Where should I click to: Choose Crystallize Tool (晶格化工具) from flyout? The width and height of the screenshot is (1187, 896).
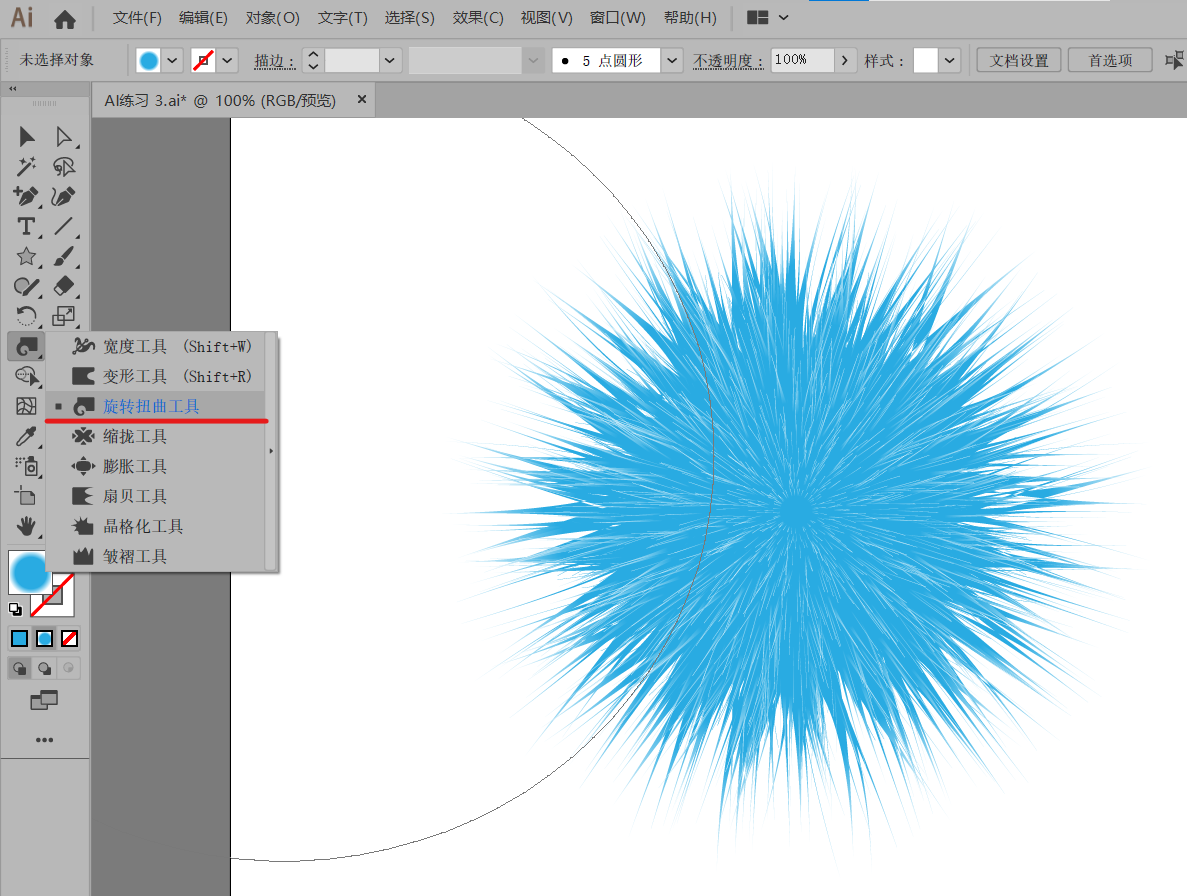click(x=156, y=526)
